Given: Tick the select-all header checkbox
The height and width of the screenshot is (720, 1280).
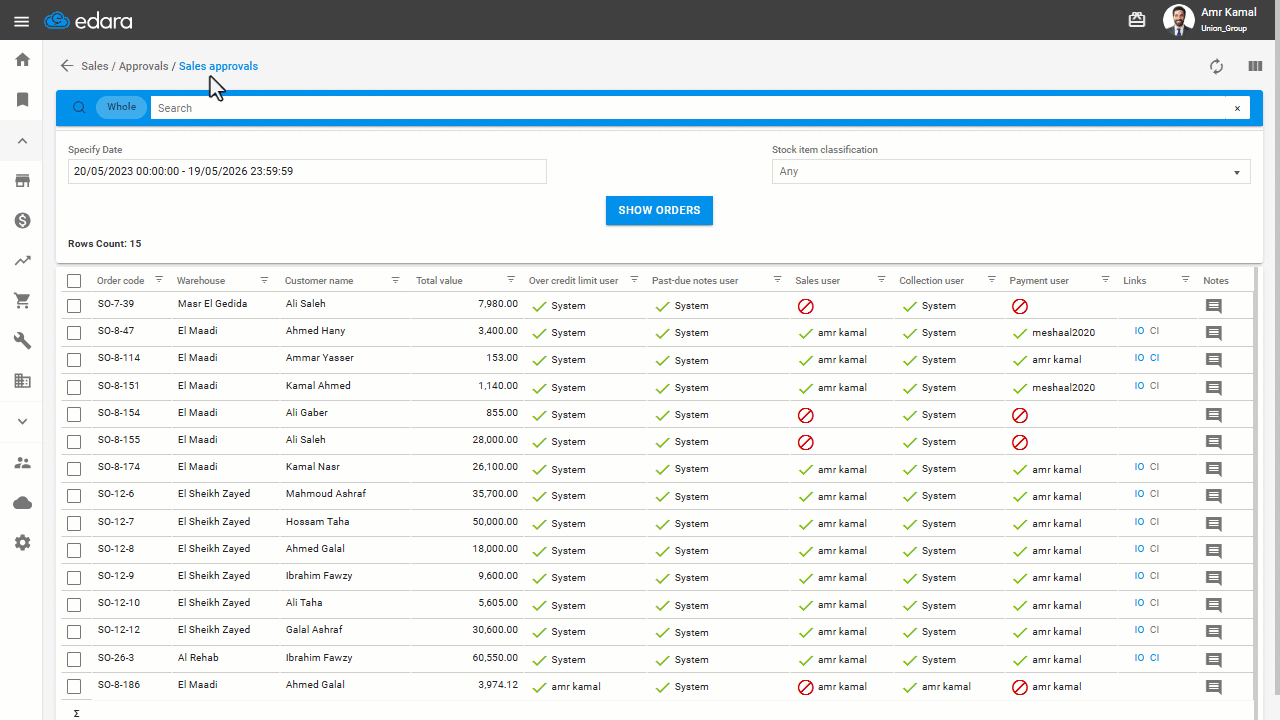Looking at the screenshot, I should (x=74, y=281).
